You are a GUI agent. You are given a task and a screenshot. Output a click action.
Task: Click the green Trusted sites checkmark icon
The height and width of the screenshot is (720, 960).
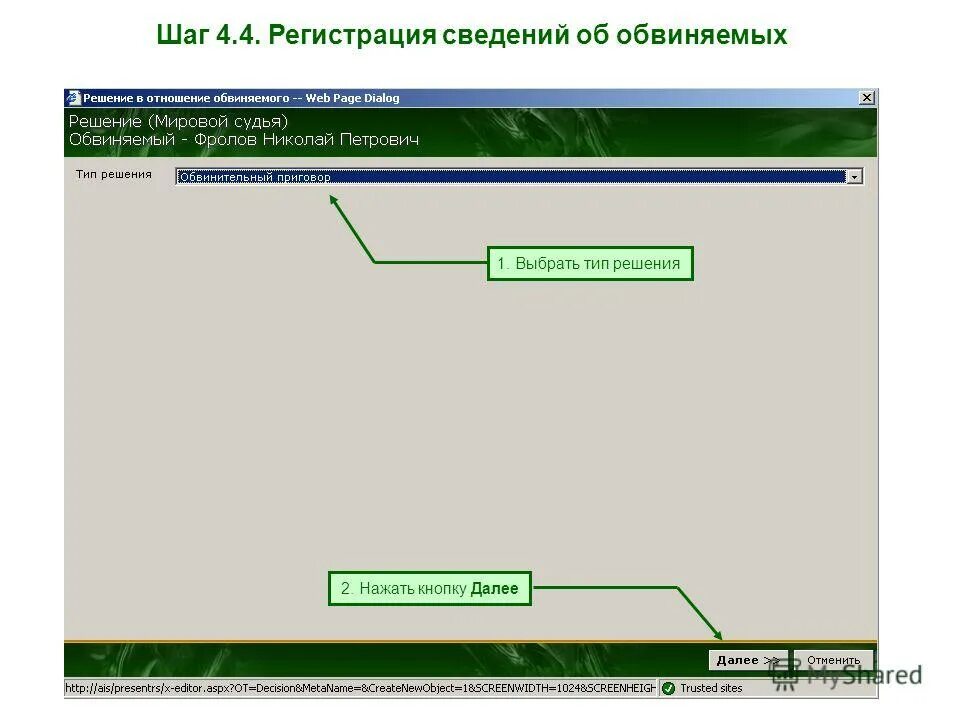click(670, 688)
